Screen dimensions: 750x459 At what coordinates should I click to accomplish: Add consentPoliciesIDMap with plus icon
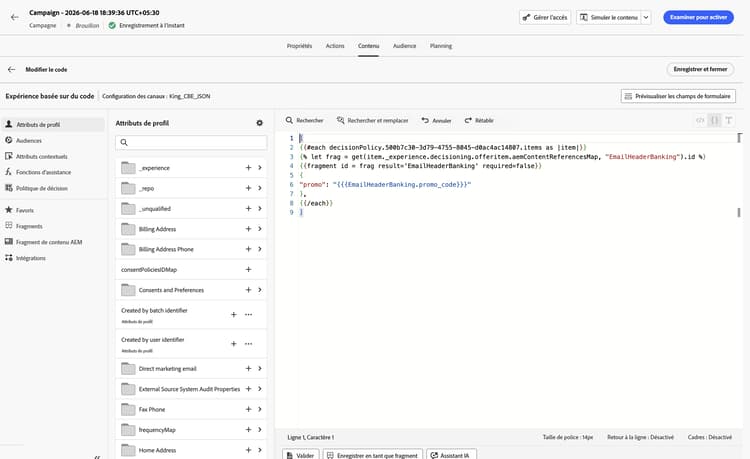click(248, 270)
